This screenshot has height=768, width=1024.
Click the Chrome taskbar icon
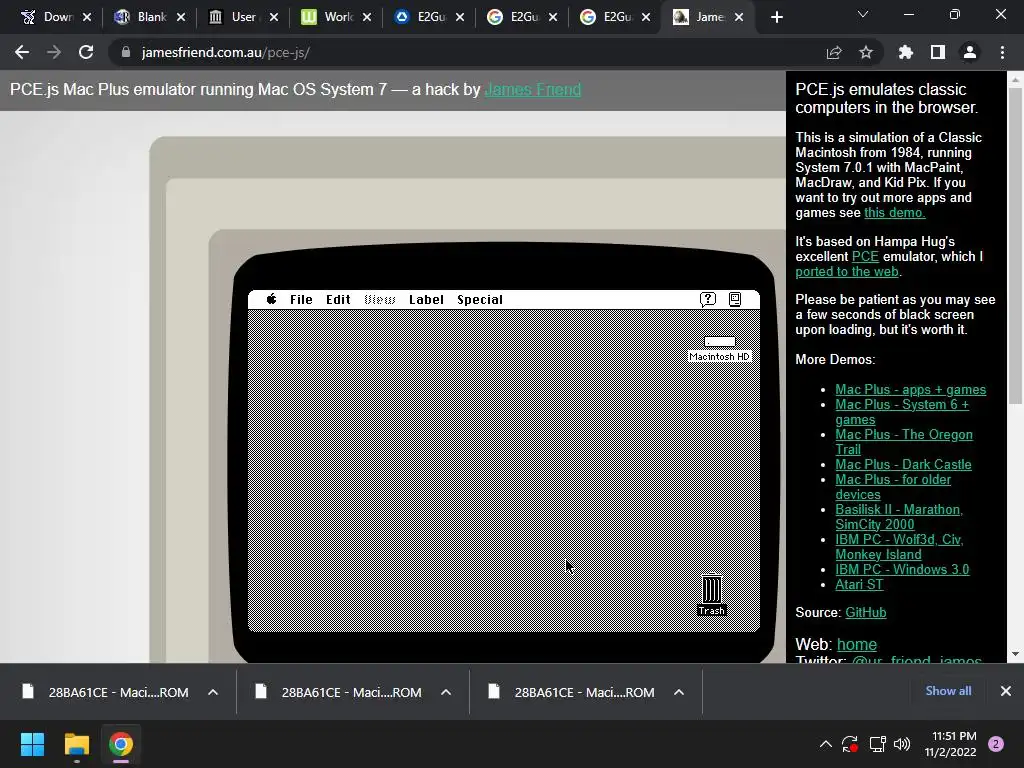[121, 744]
